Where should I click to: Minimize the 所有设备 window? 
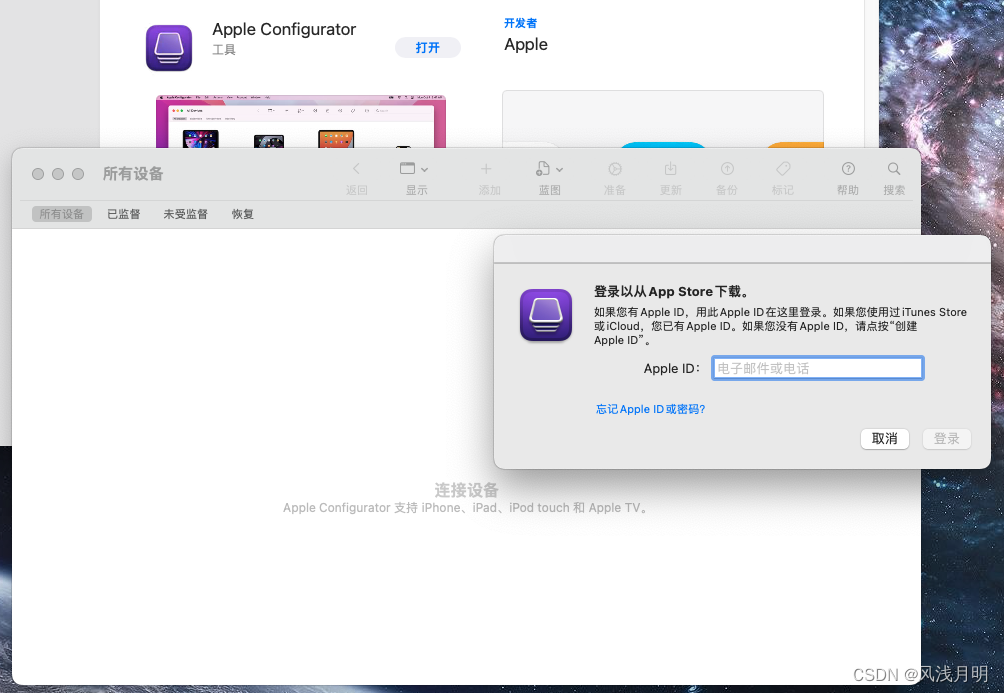pos(58,174)
